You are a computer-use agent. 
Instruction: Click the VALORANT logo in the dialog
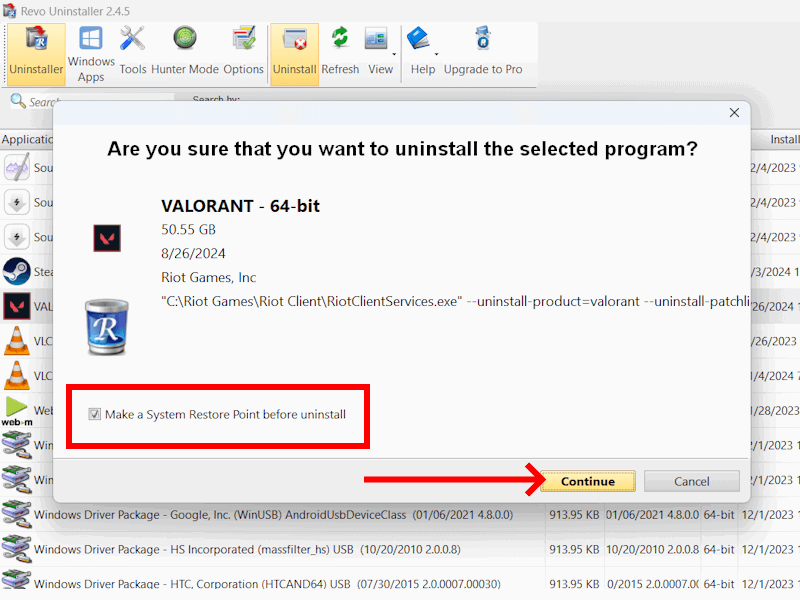(107, 240)
